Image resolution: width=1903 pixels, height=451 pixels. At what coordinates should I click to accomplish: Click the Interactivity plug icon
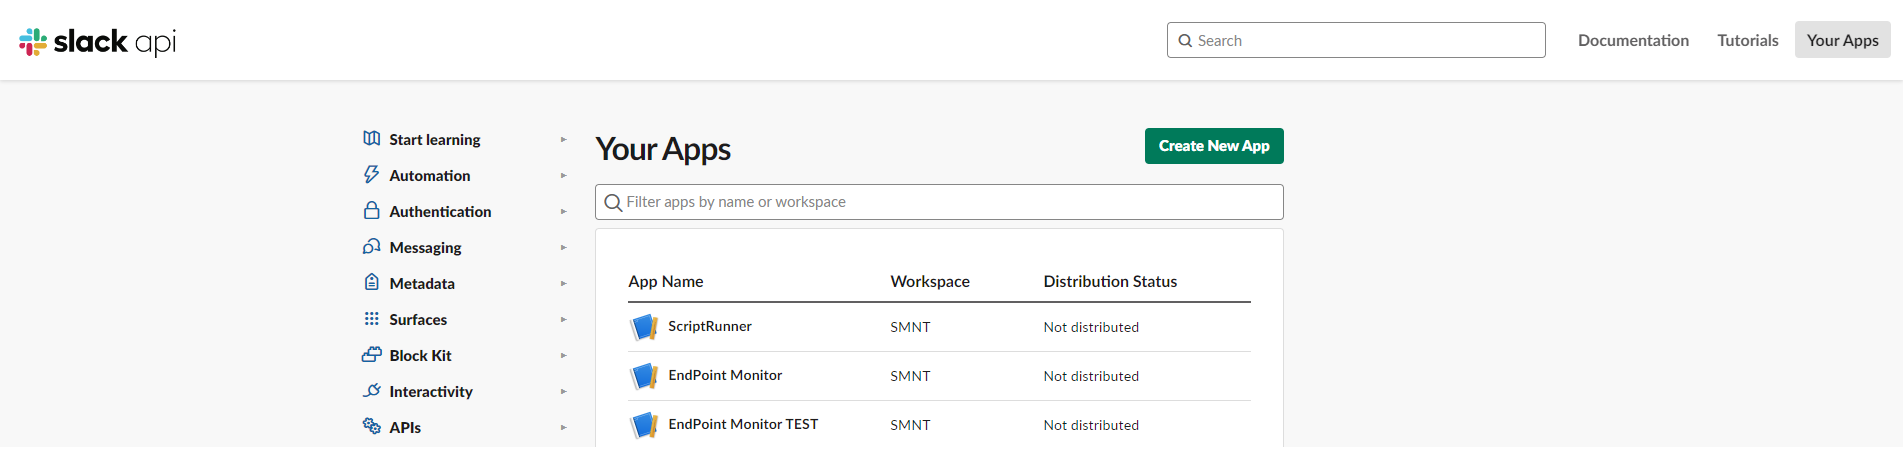[x=372, y=390]
